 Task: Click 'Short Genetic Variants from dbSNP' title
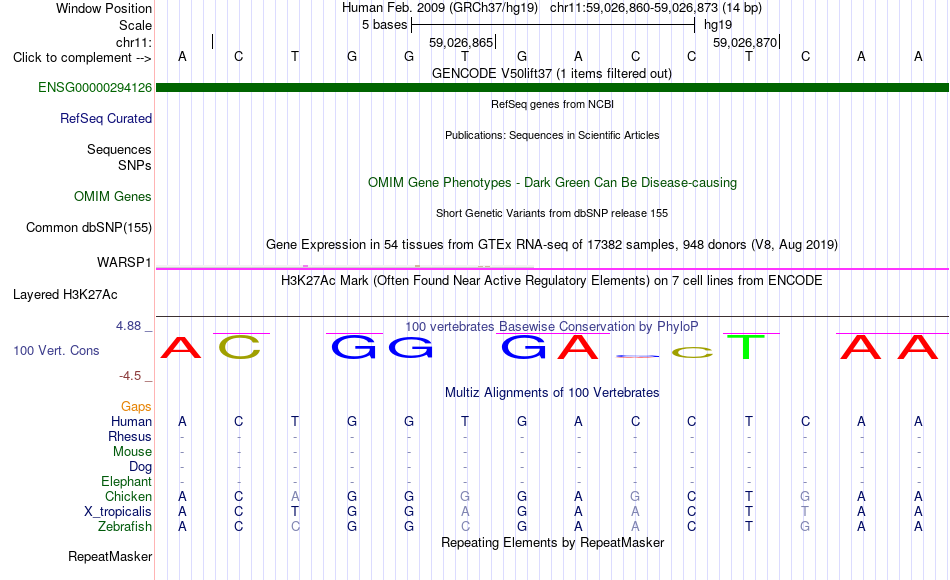tap(552, 213)
